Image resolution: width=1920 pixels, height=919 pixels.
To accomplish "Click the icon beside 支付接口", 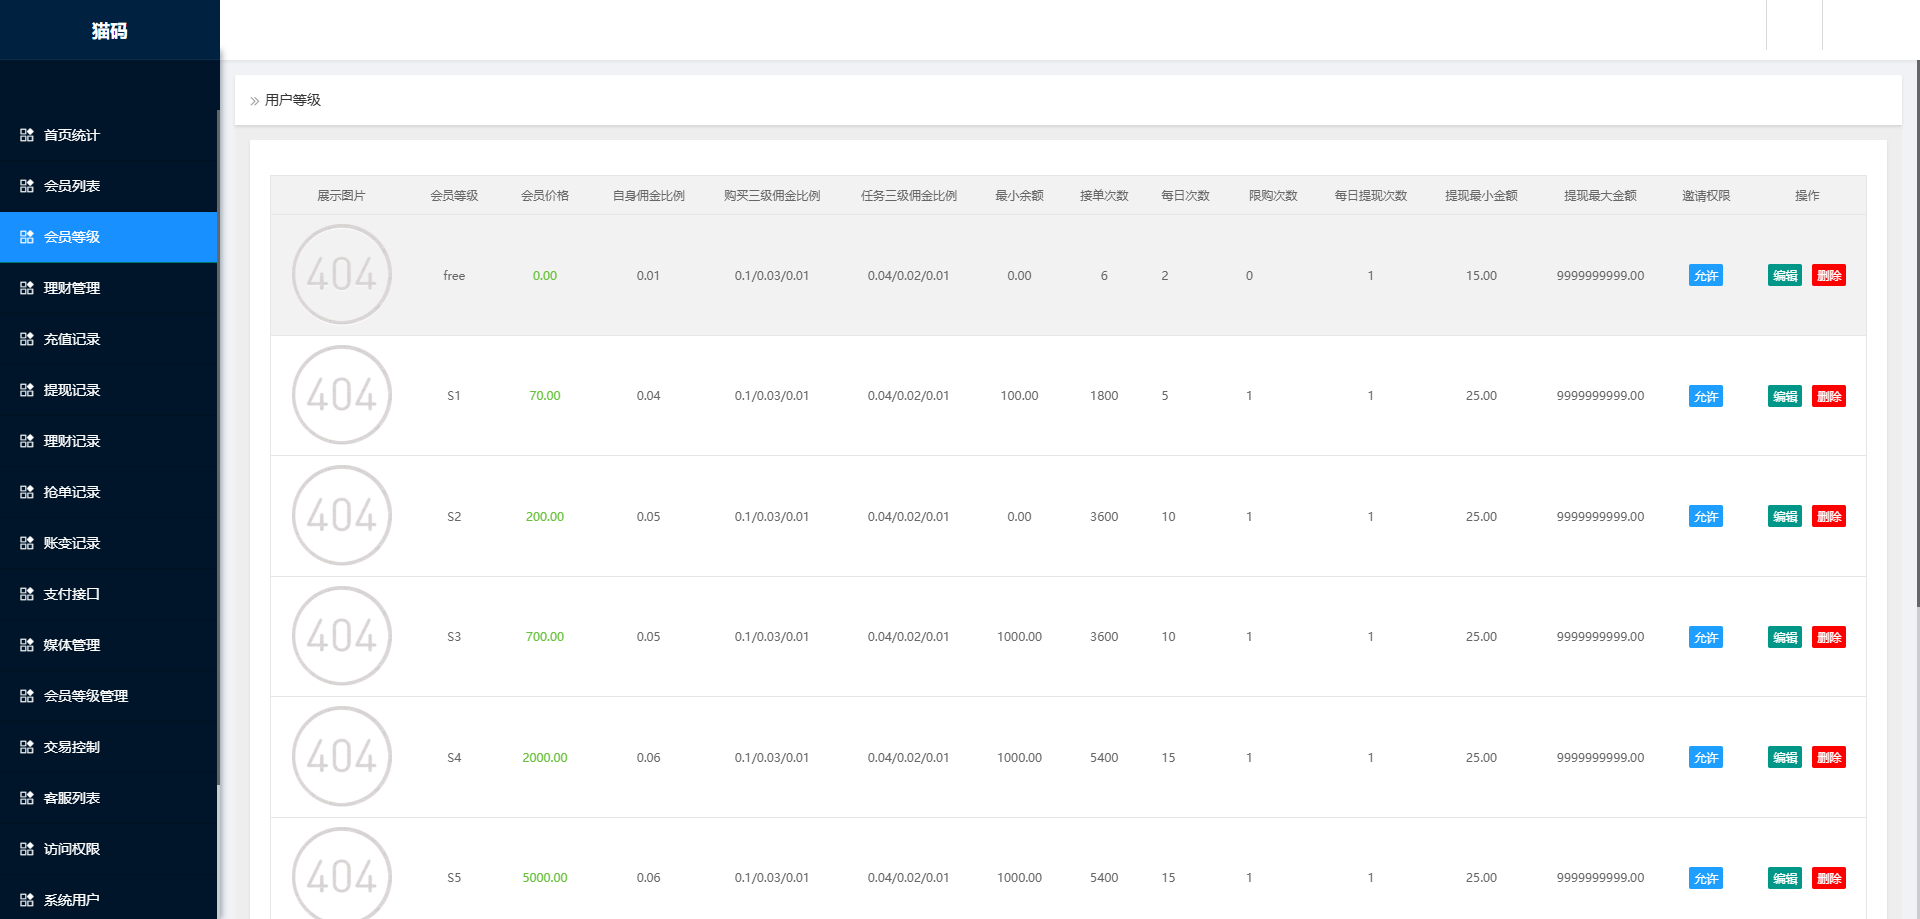I will click(x=27, y=594).
